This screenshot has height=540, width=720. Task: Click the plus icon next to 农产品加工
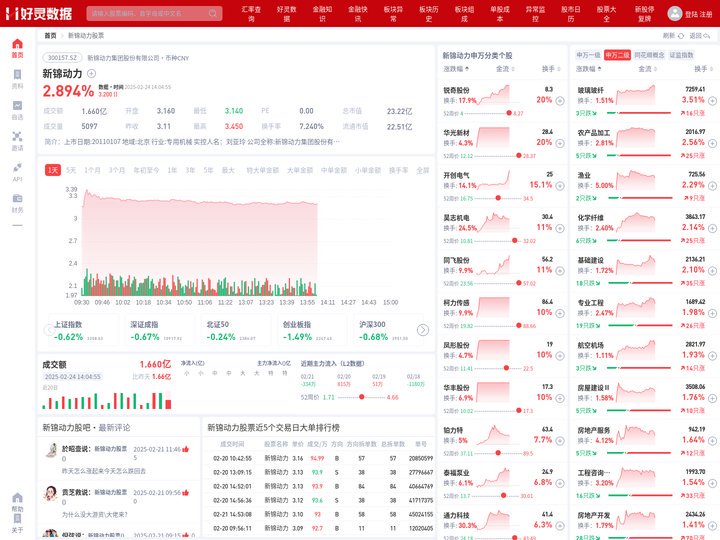(x=712, y=143)
